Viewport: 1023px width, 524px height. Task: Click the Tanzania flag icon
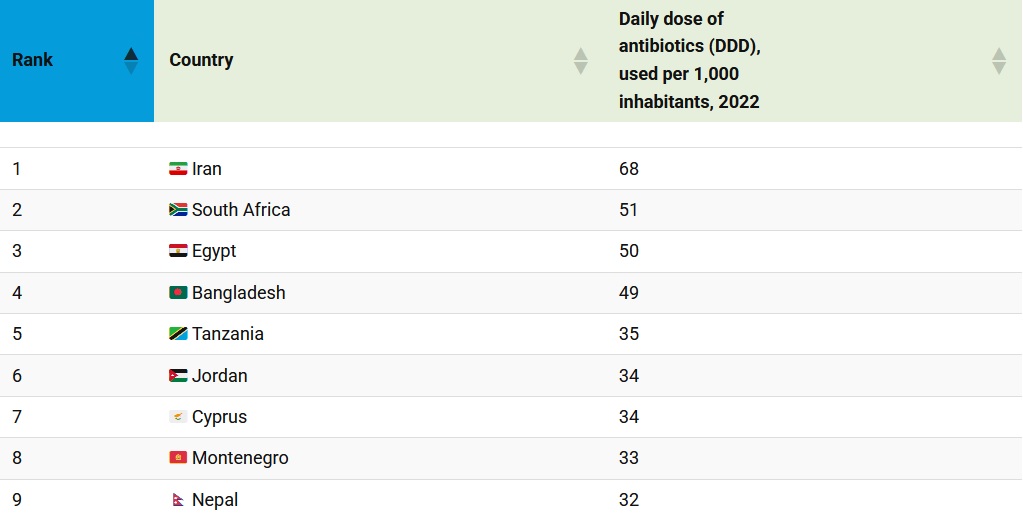[178, 334]
